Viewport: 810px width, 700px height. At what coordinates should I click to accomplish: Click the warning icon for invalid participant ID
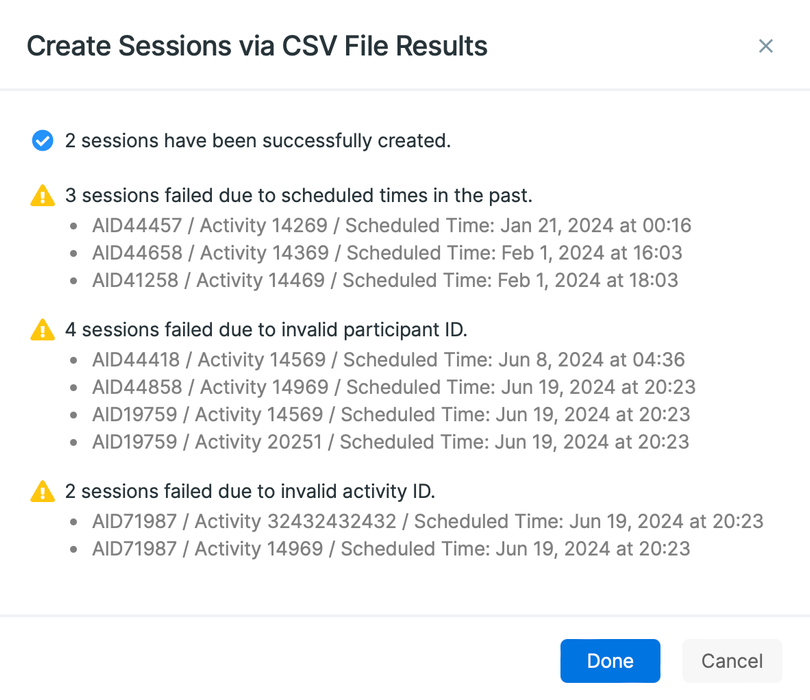tap(41, 330)
